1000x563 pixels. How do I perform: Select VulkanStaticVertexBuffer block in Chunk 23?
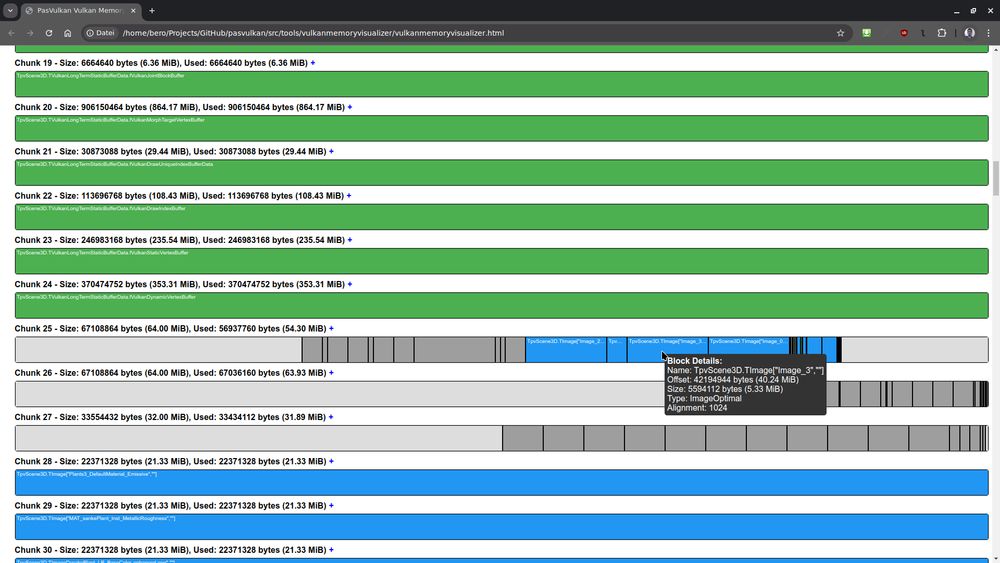point(501,261)
